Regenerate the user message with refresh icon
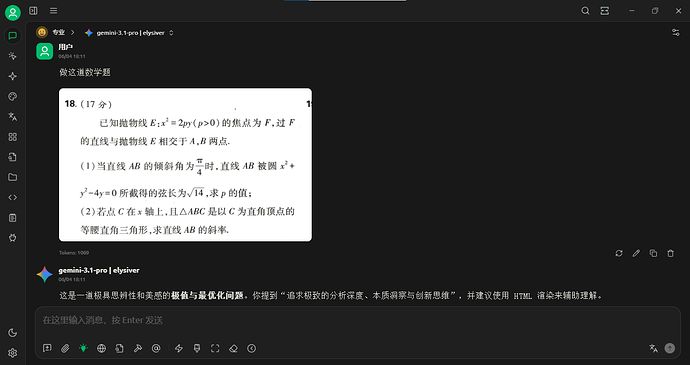Viewport: 690px width, 365px height. pos(619,253)
